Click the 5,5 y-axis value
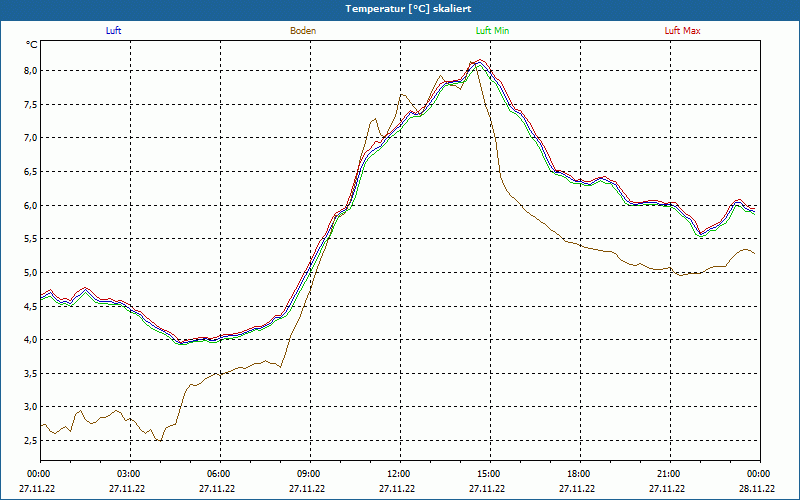Screen dimensions: 800x500 click(32, 239)
